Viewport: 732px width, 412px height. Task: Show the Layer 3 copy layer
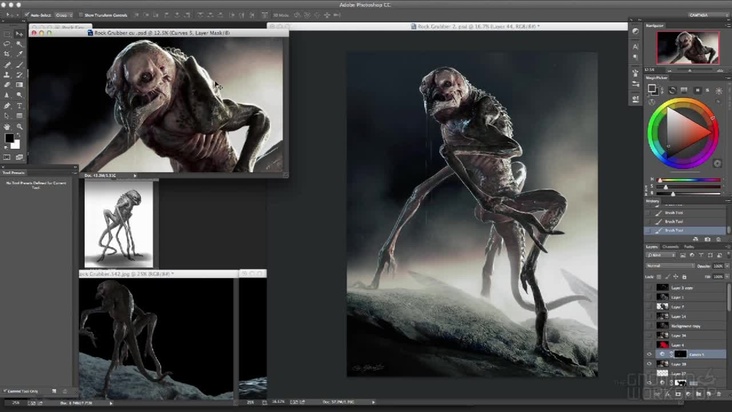pos(649,288)
